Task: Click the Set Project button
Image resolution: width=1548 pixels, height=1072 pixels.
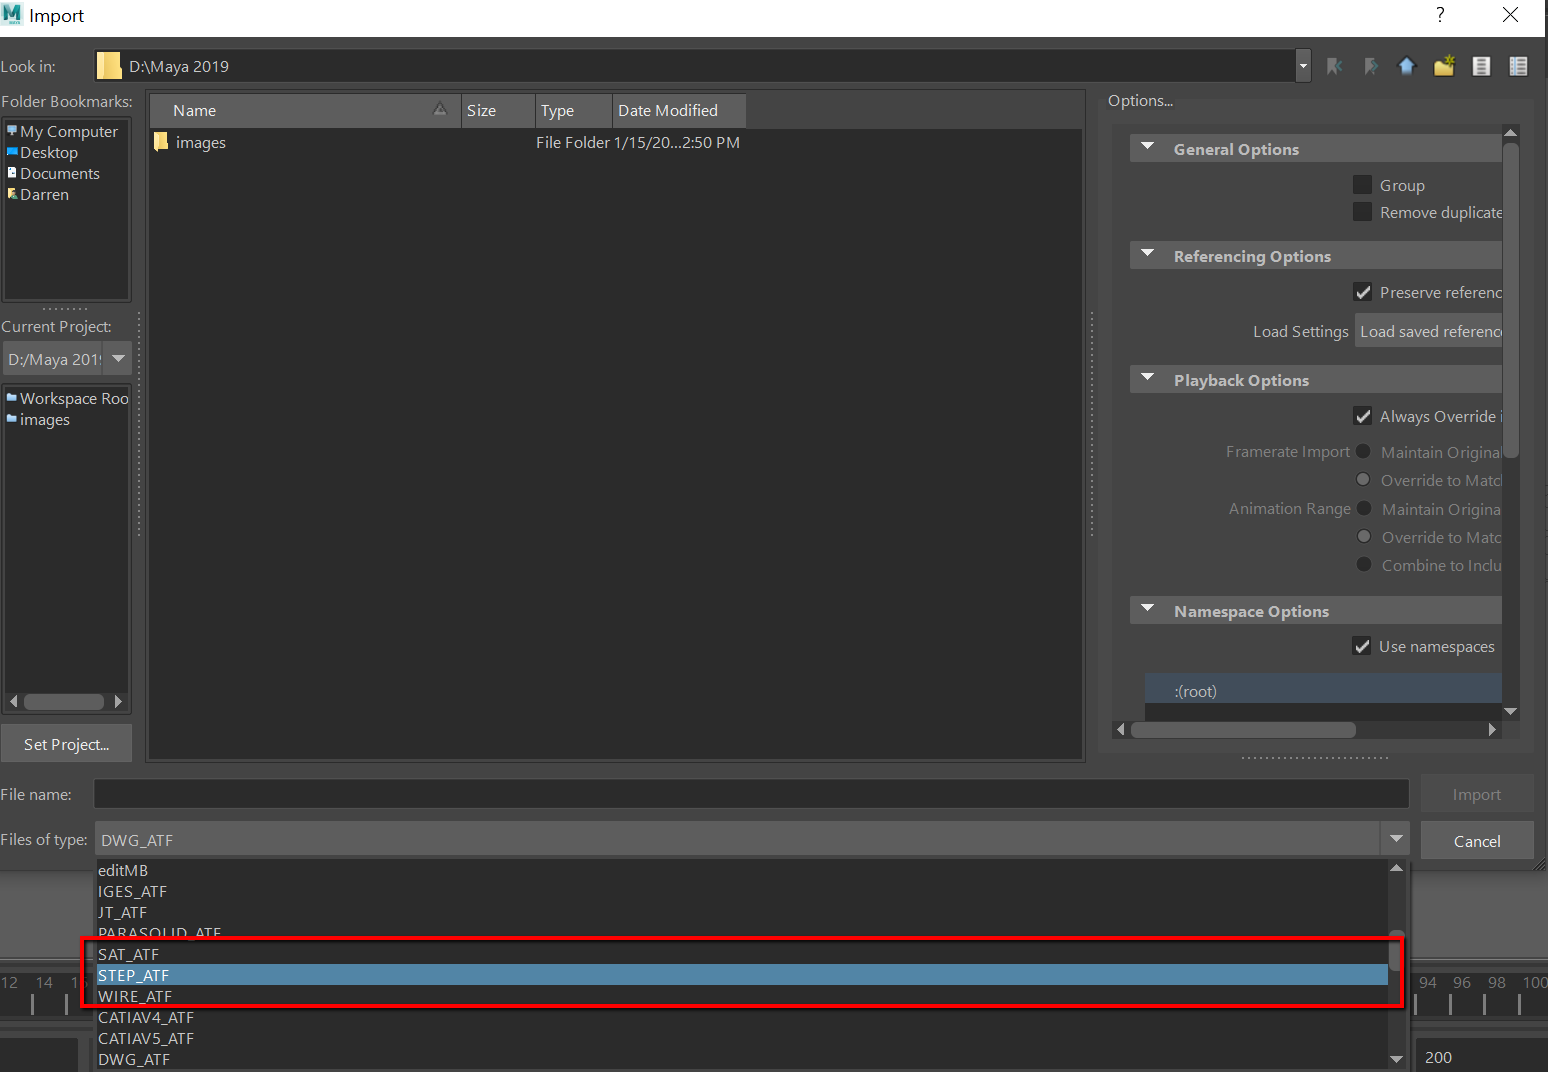Action: coord(66,743)
